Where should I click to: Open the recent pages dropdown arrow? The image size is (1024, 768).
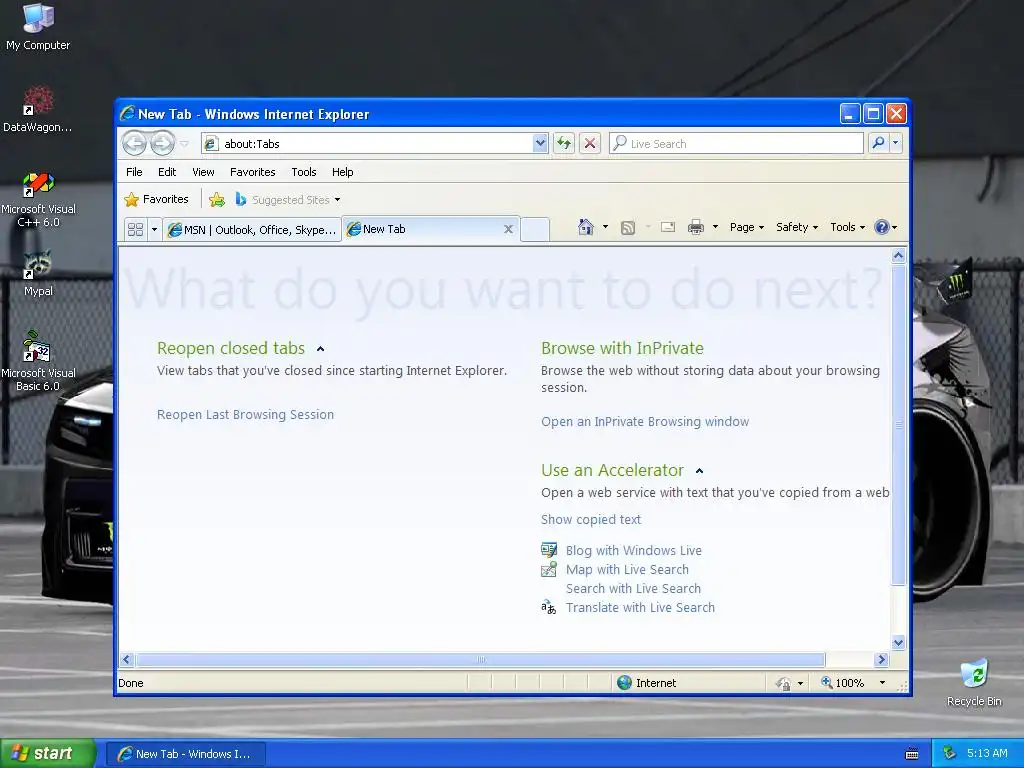point(184,144)
